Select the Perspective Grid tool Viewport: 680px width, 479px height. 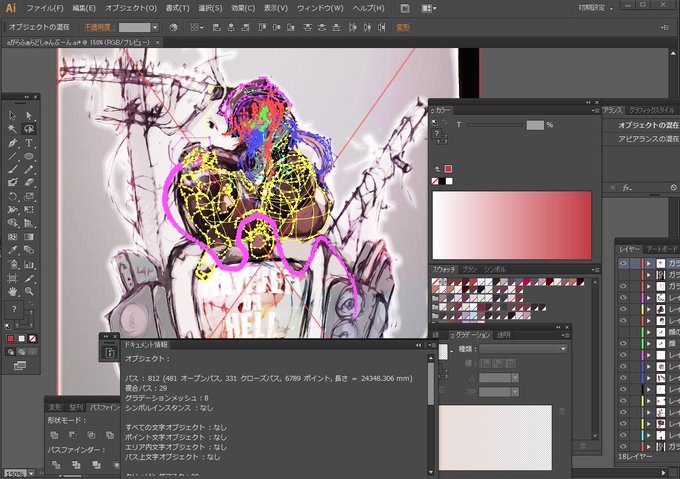29,223
